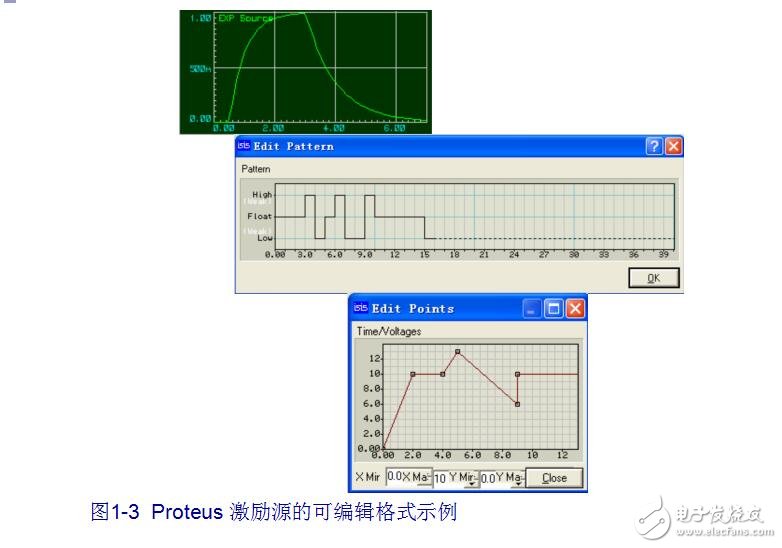This screenshot has height=548, width=782.
Task: Click the figure caption '图1-3 Proteus'
Action: (x=157, y=512)
